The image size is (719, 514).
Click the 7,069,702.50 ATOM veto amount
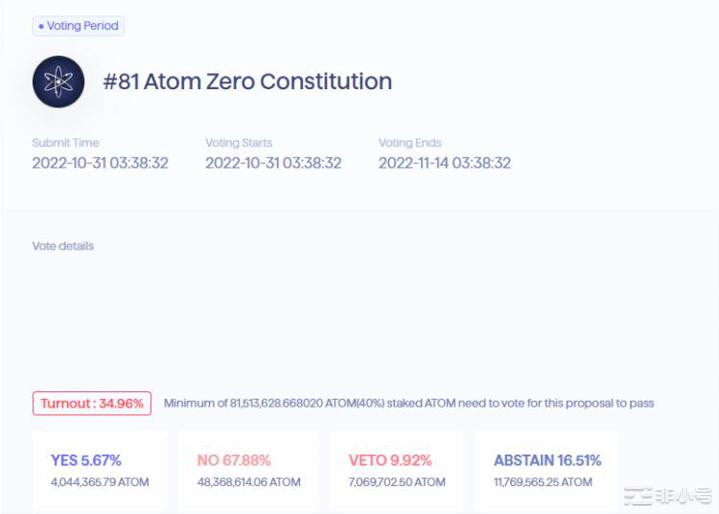[397, 482]
